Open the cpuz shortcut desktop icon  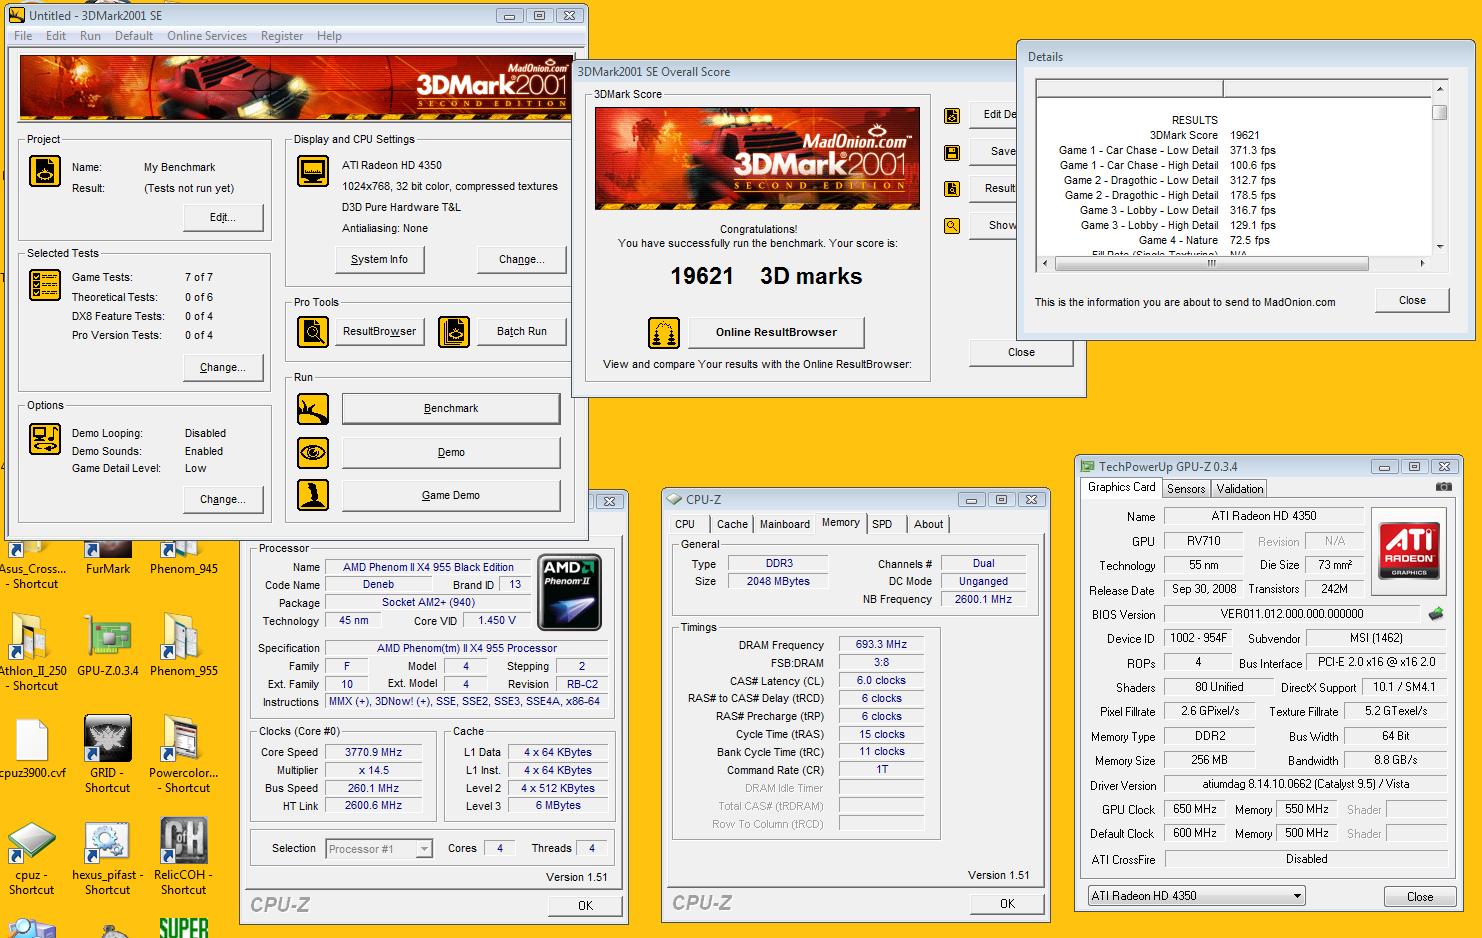tap(31, 857)
